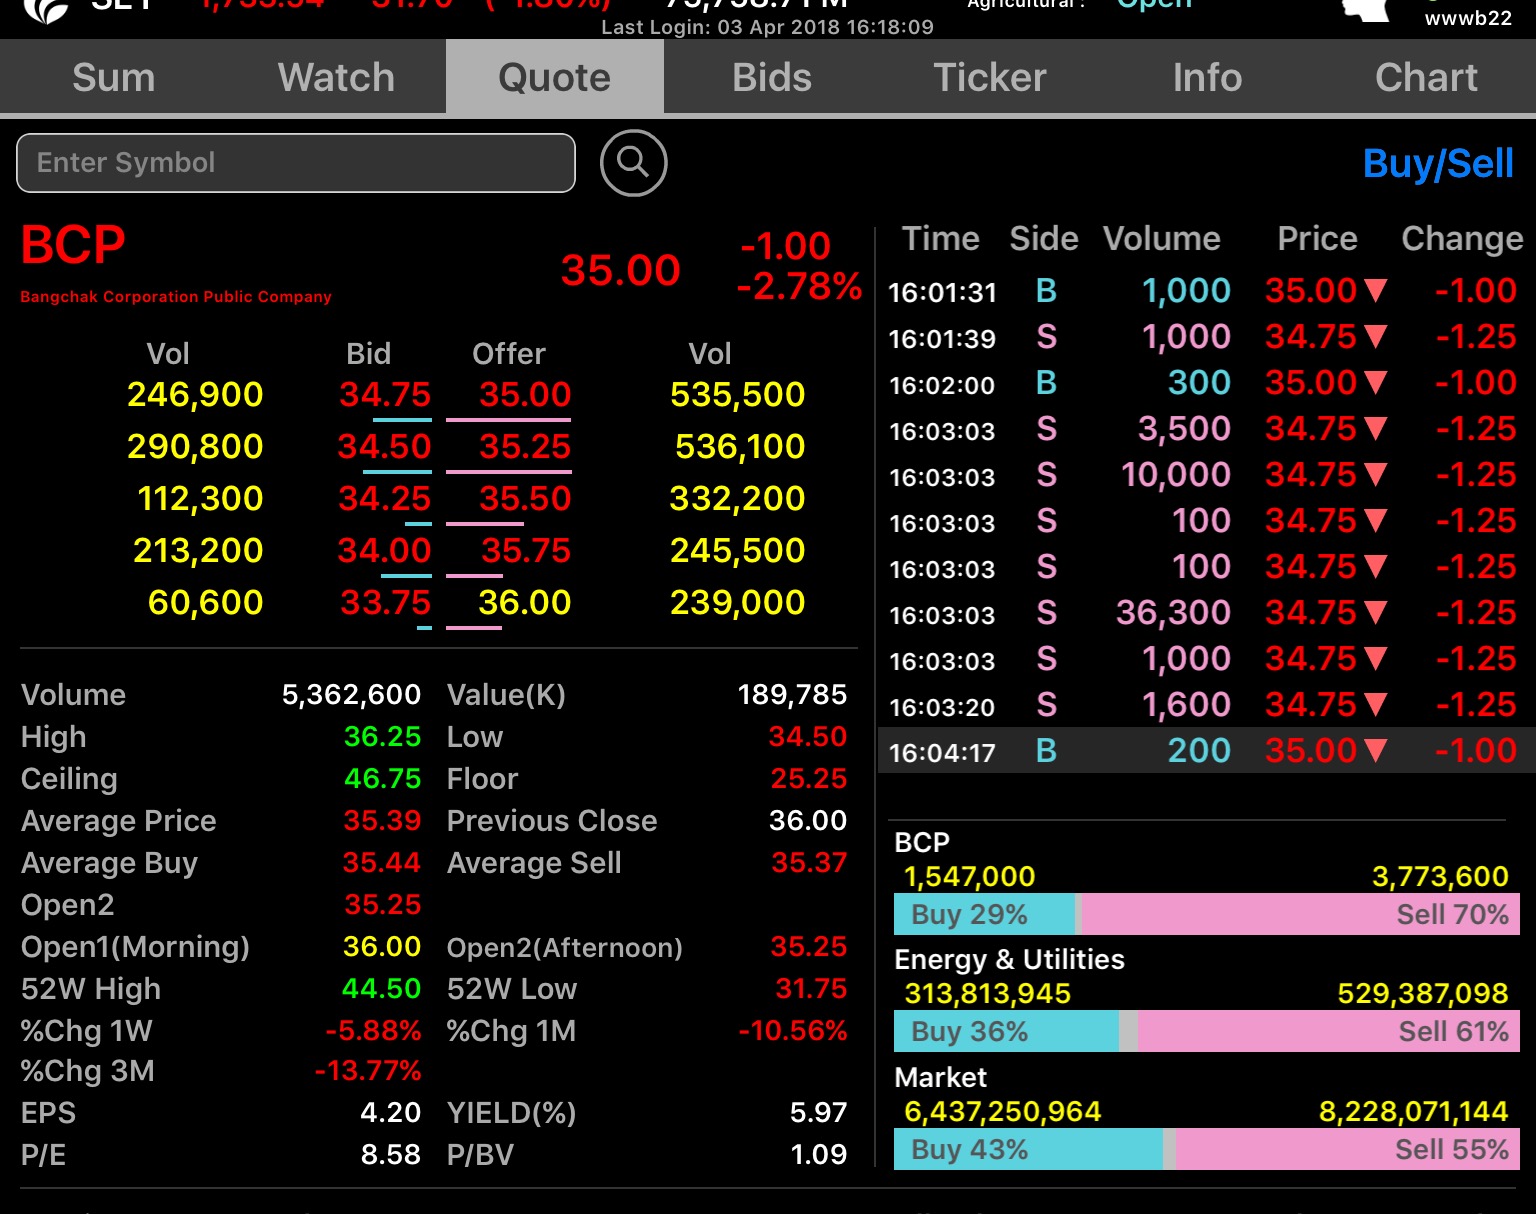Tap the EPS value 4.20
The height and width of the screenshot is (1214, 1536).
pyautogui.click(x=391, y=1112)
